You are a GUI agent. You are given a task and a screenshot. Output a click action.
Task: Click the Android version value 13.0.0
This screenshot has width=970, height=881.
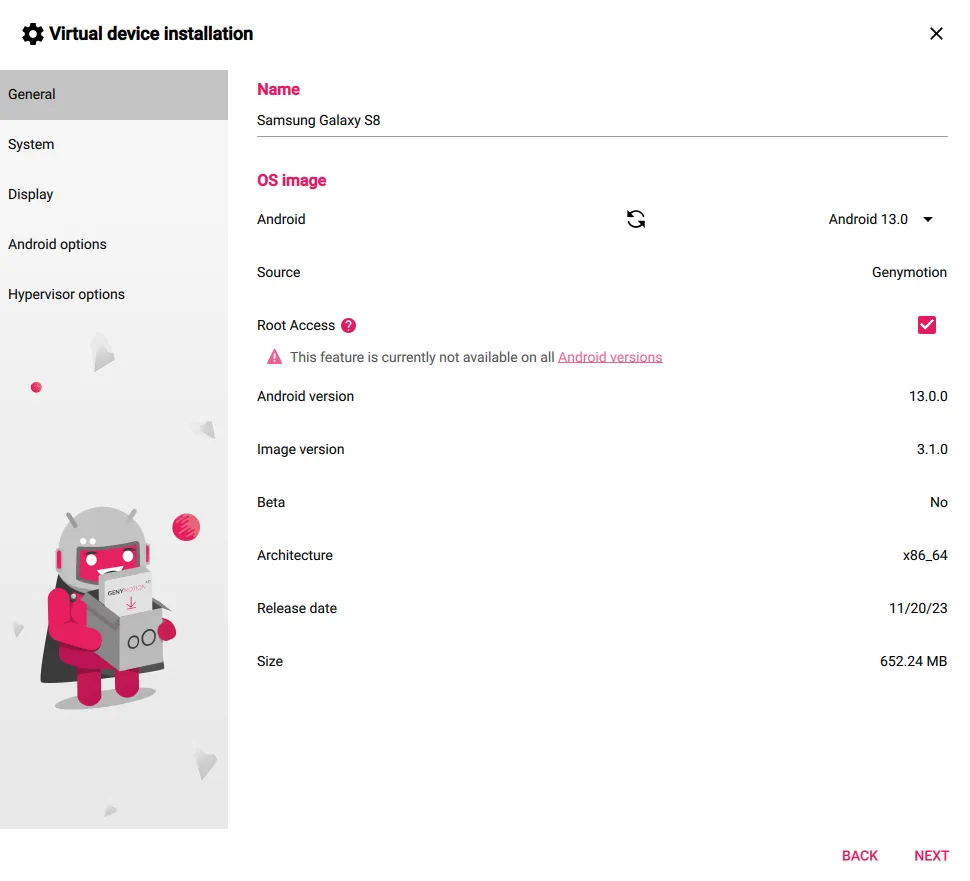tap(928, 396)
